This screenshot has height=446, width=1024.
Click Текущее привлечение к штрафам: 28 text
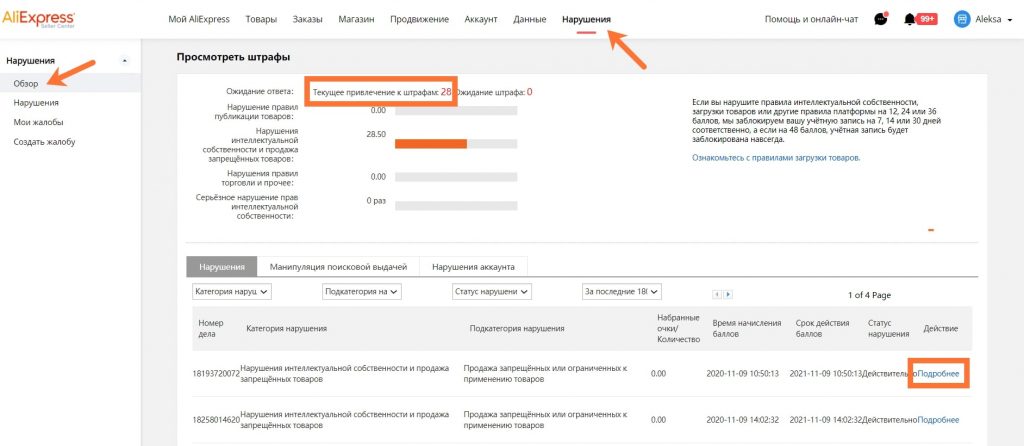click(x=382, y=92)
